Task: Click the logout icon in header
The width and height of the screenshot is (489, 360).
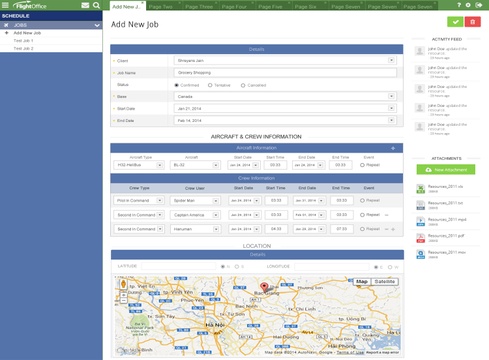Action: point(479,5)
